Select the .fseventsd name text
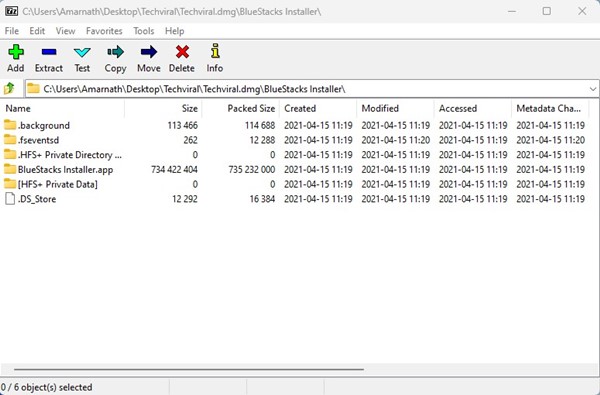600x395 pixels. click(x=38, y=140)
